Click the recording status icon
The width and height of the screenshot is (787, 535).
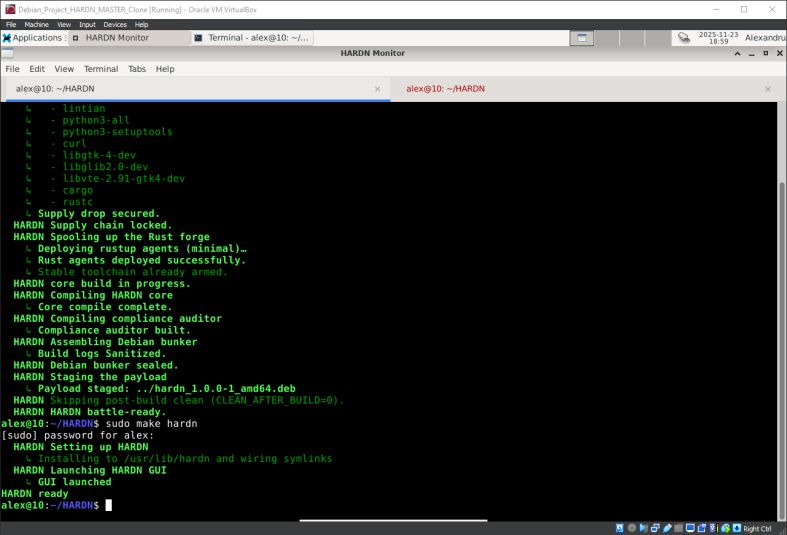(702, 528)
